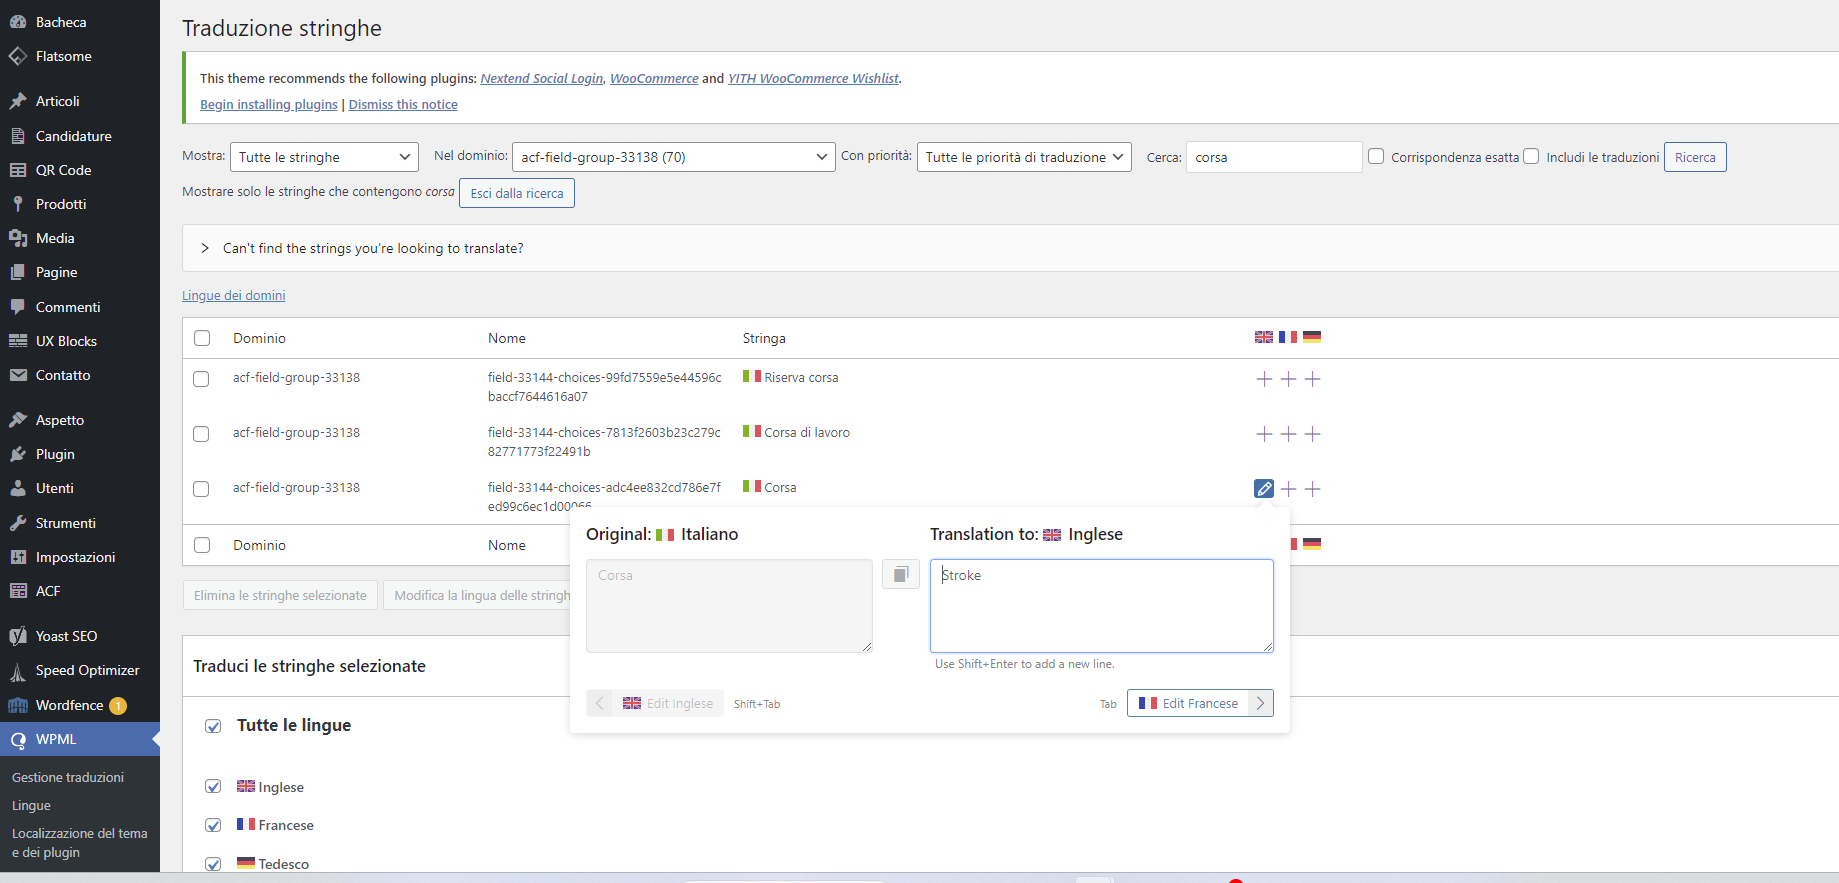This screenshot has height=883, width=1839.
Task: Add German translation for Corsa string
Action: pyautogui.click(x=1313, y=489)
